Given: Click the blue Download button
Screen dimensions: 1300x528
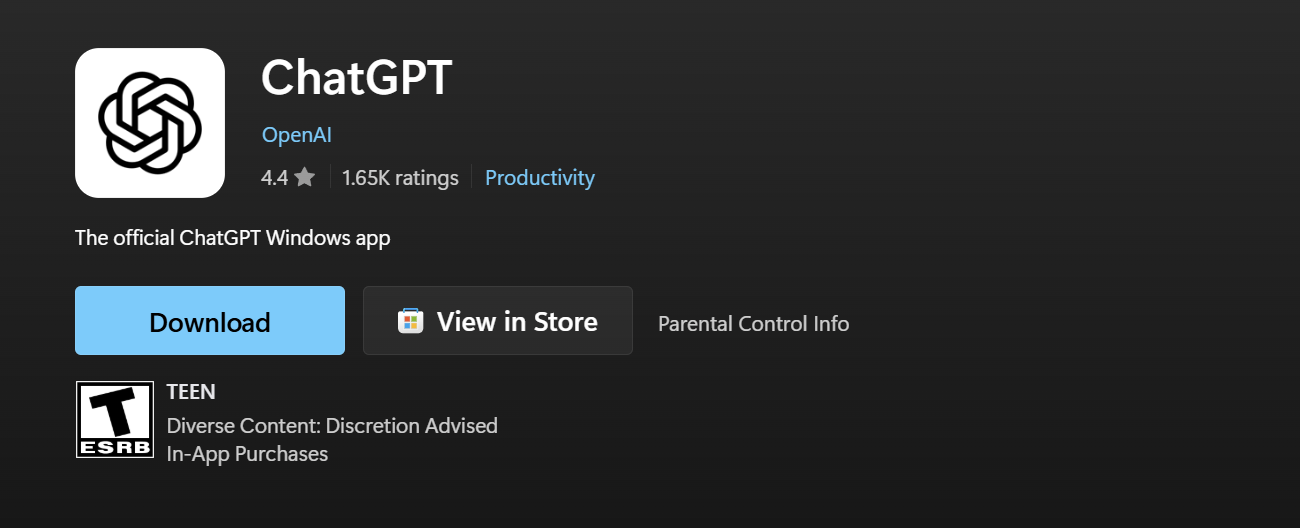Looking at the screenshot, I should (210, 321).
